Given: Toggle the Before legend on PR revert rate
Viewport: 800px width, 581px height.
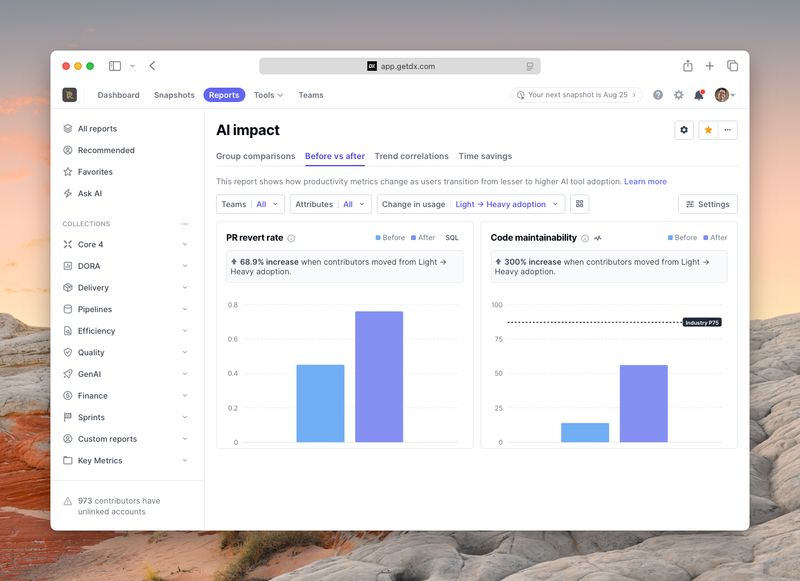Looking at the screenshot, I should coord(390,238).
